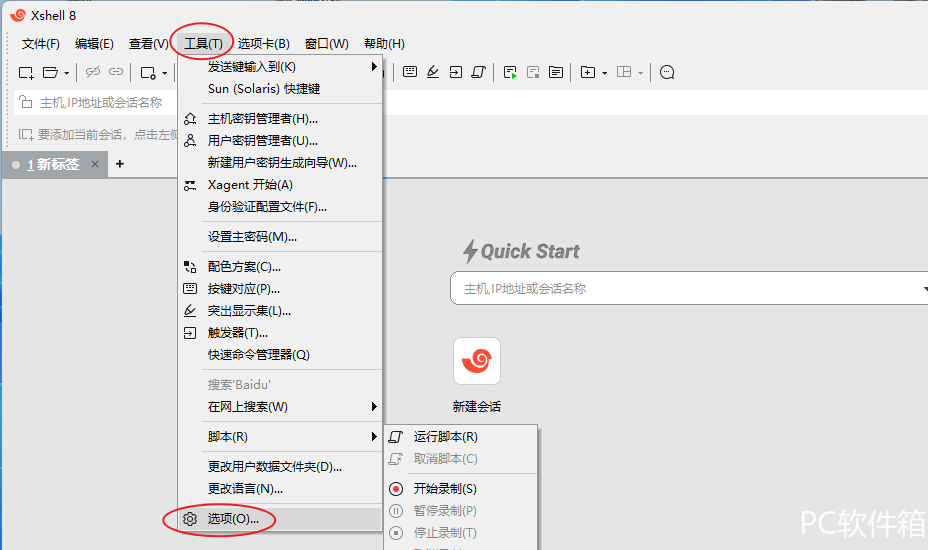Image resolution: width=928 pixels, height=550 pixels.
Task: Open the 编辑(E) menu
Action: click(94, 44)
